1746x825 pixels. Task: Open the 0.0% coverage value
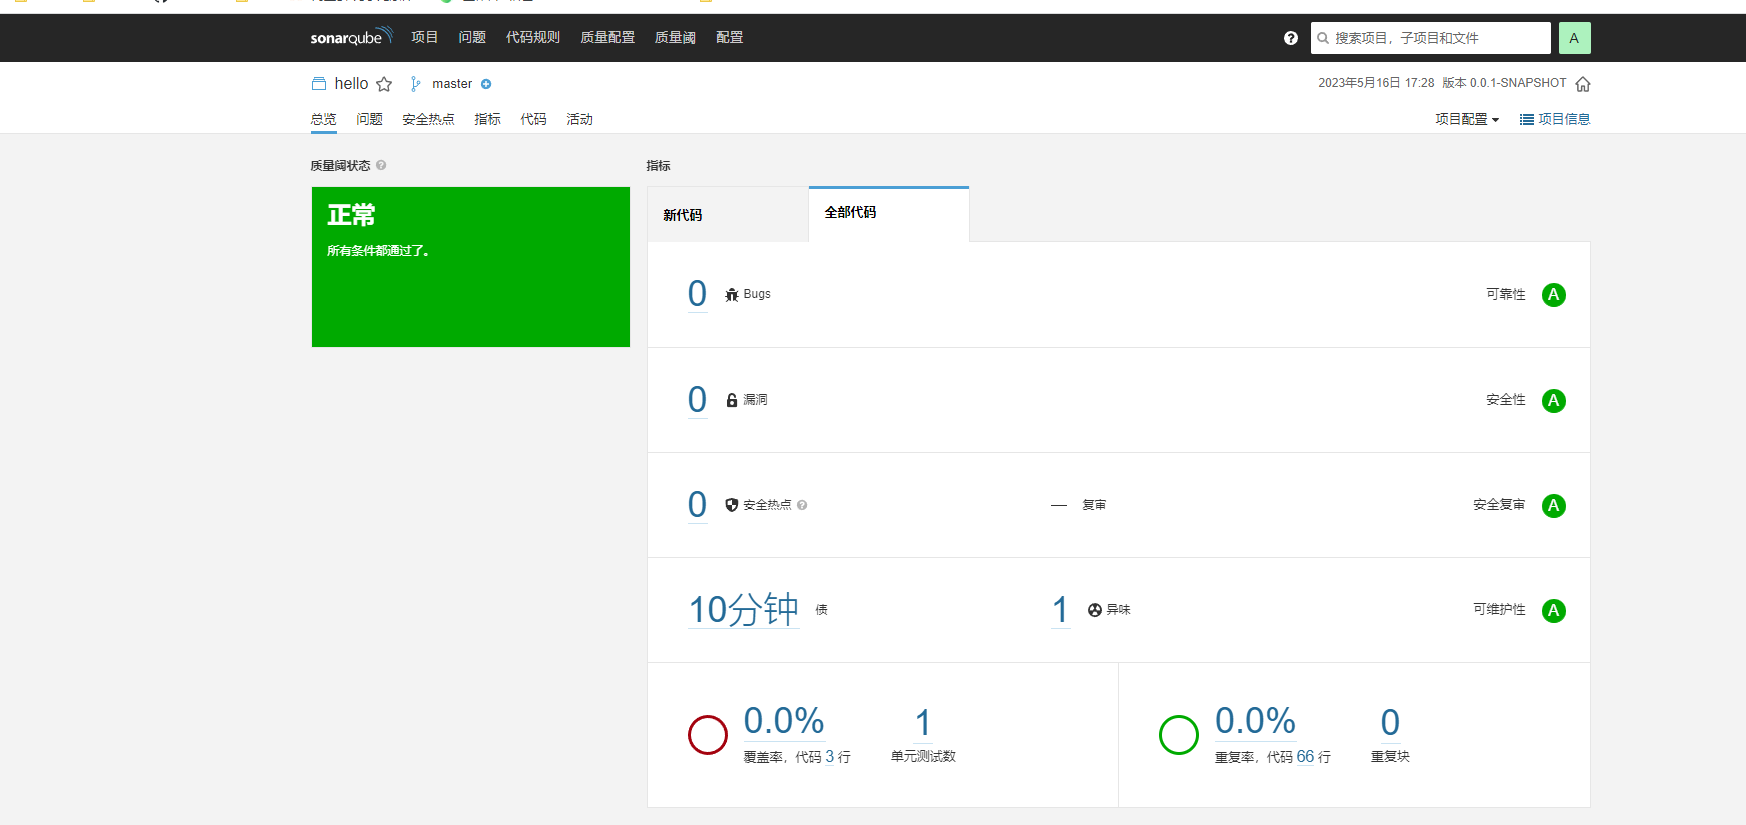pos(784,721)
